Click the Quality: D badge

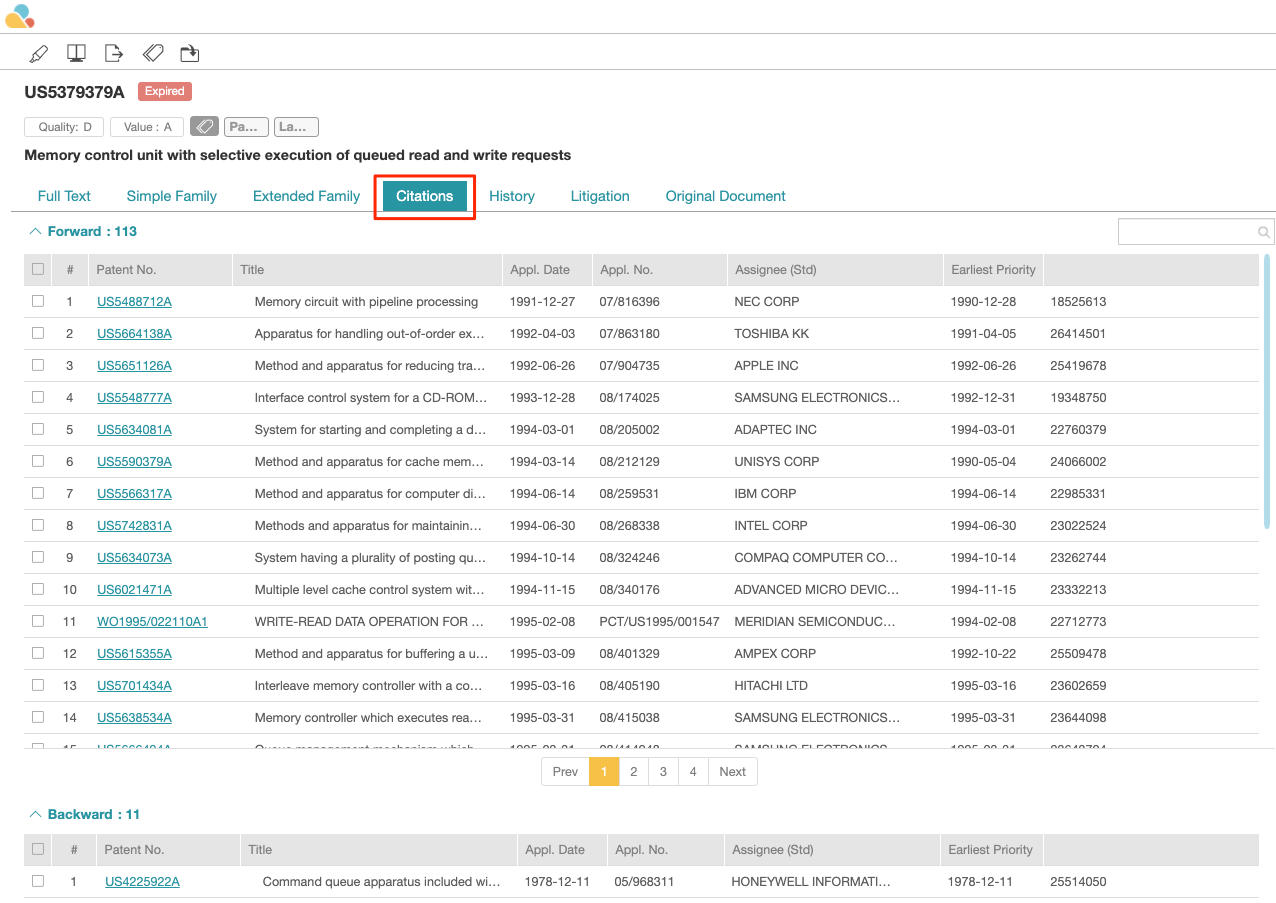[x=64, y=127]
